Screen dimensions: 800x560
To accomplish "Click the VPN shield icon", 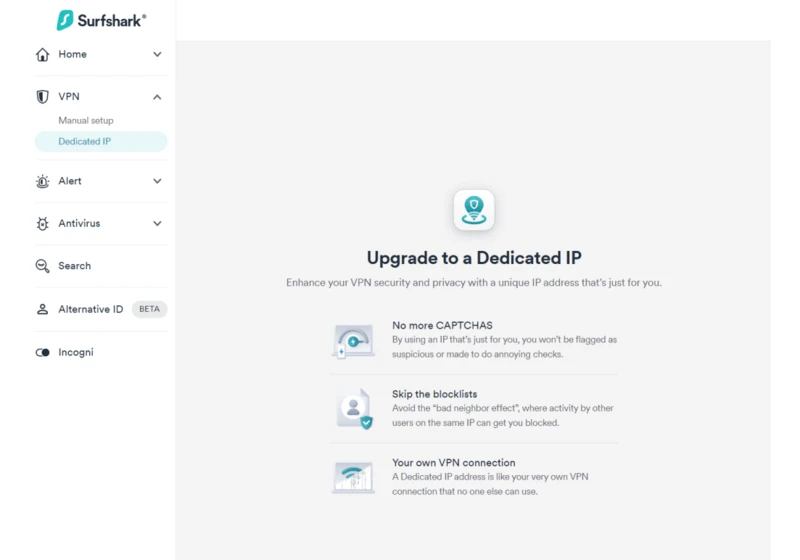I will (42, 96).
